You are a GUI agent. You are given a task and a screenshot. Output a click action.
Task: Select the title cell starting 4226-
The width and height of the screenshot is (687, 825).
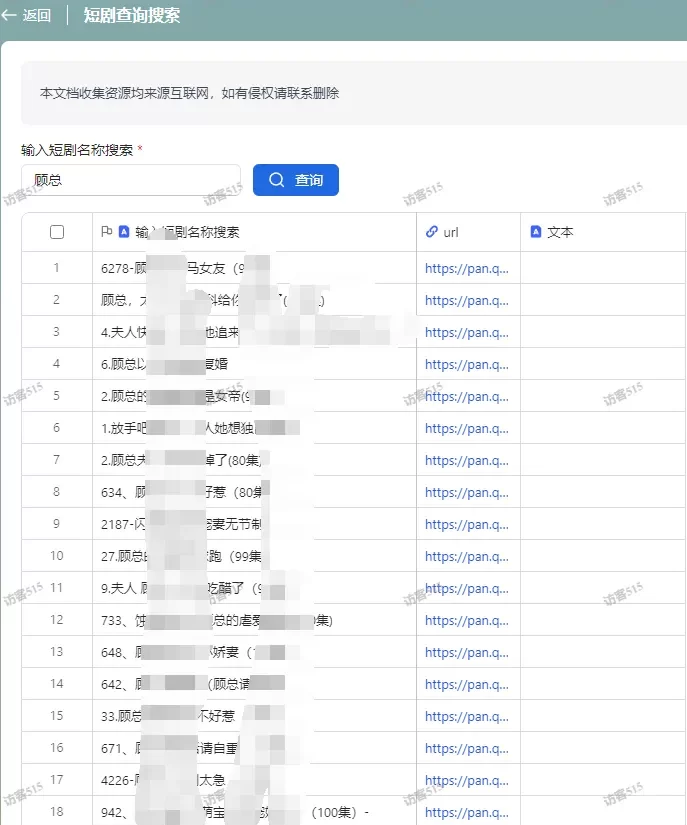[254, 780]
